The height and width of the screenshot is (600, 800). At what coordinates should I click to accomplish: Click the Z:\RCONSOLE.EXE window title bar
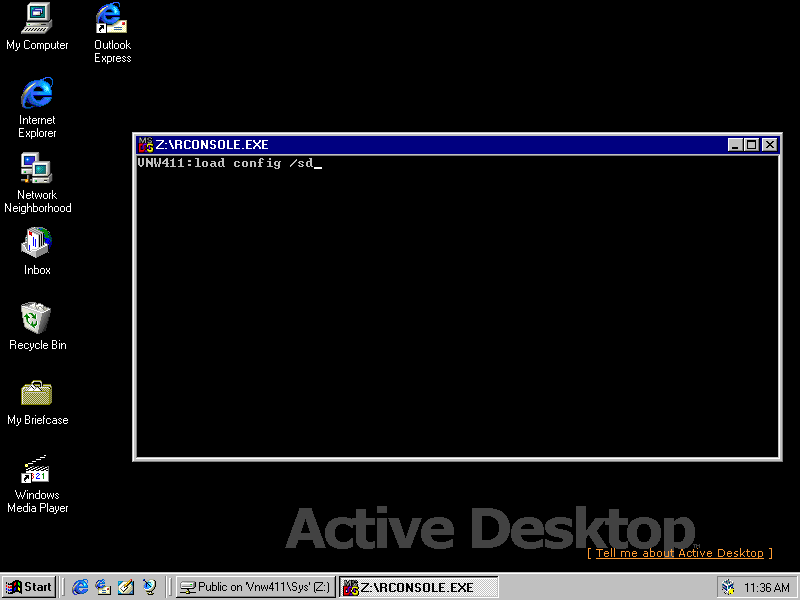(457, 144)
